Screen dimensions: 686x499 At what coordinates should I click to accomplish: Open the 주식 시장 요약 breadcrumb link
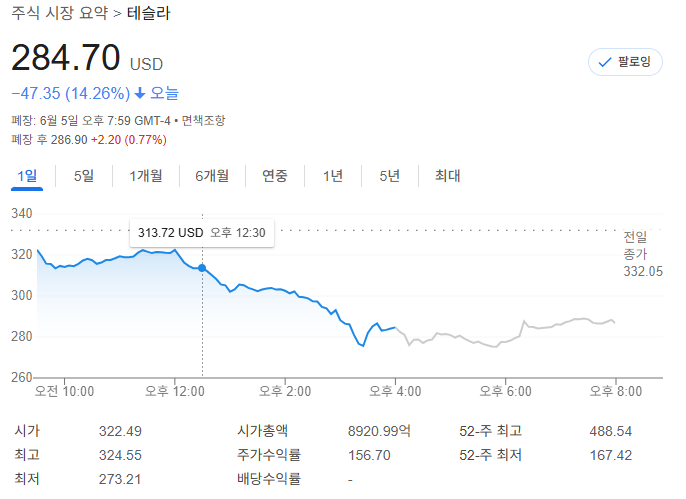60,13
